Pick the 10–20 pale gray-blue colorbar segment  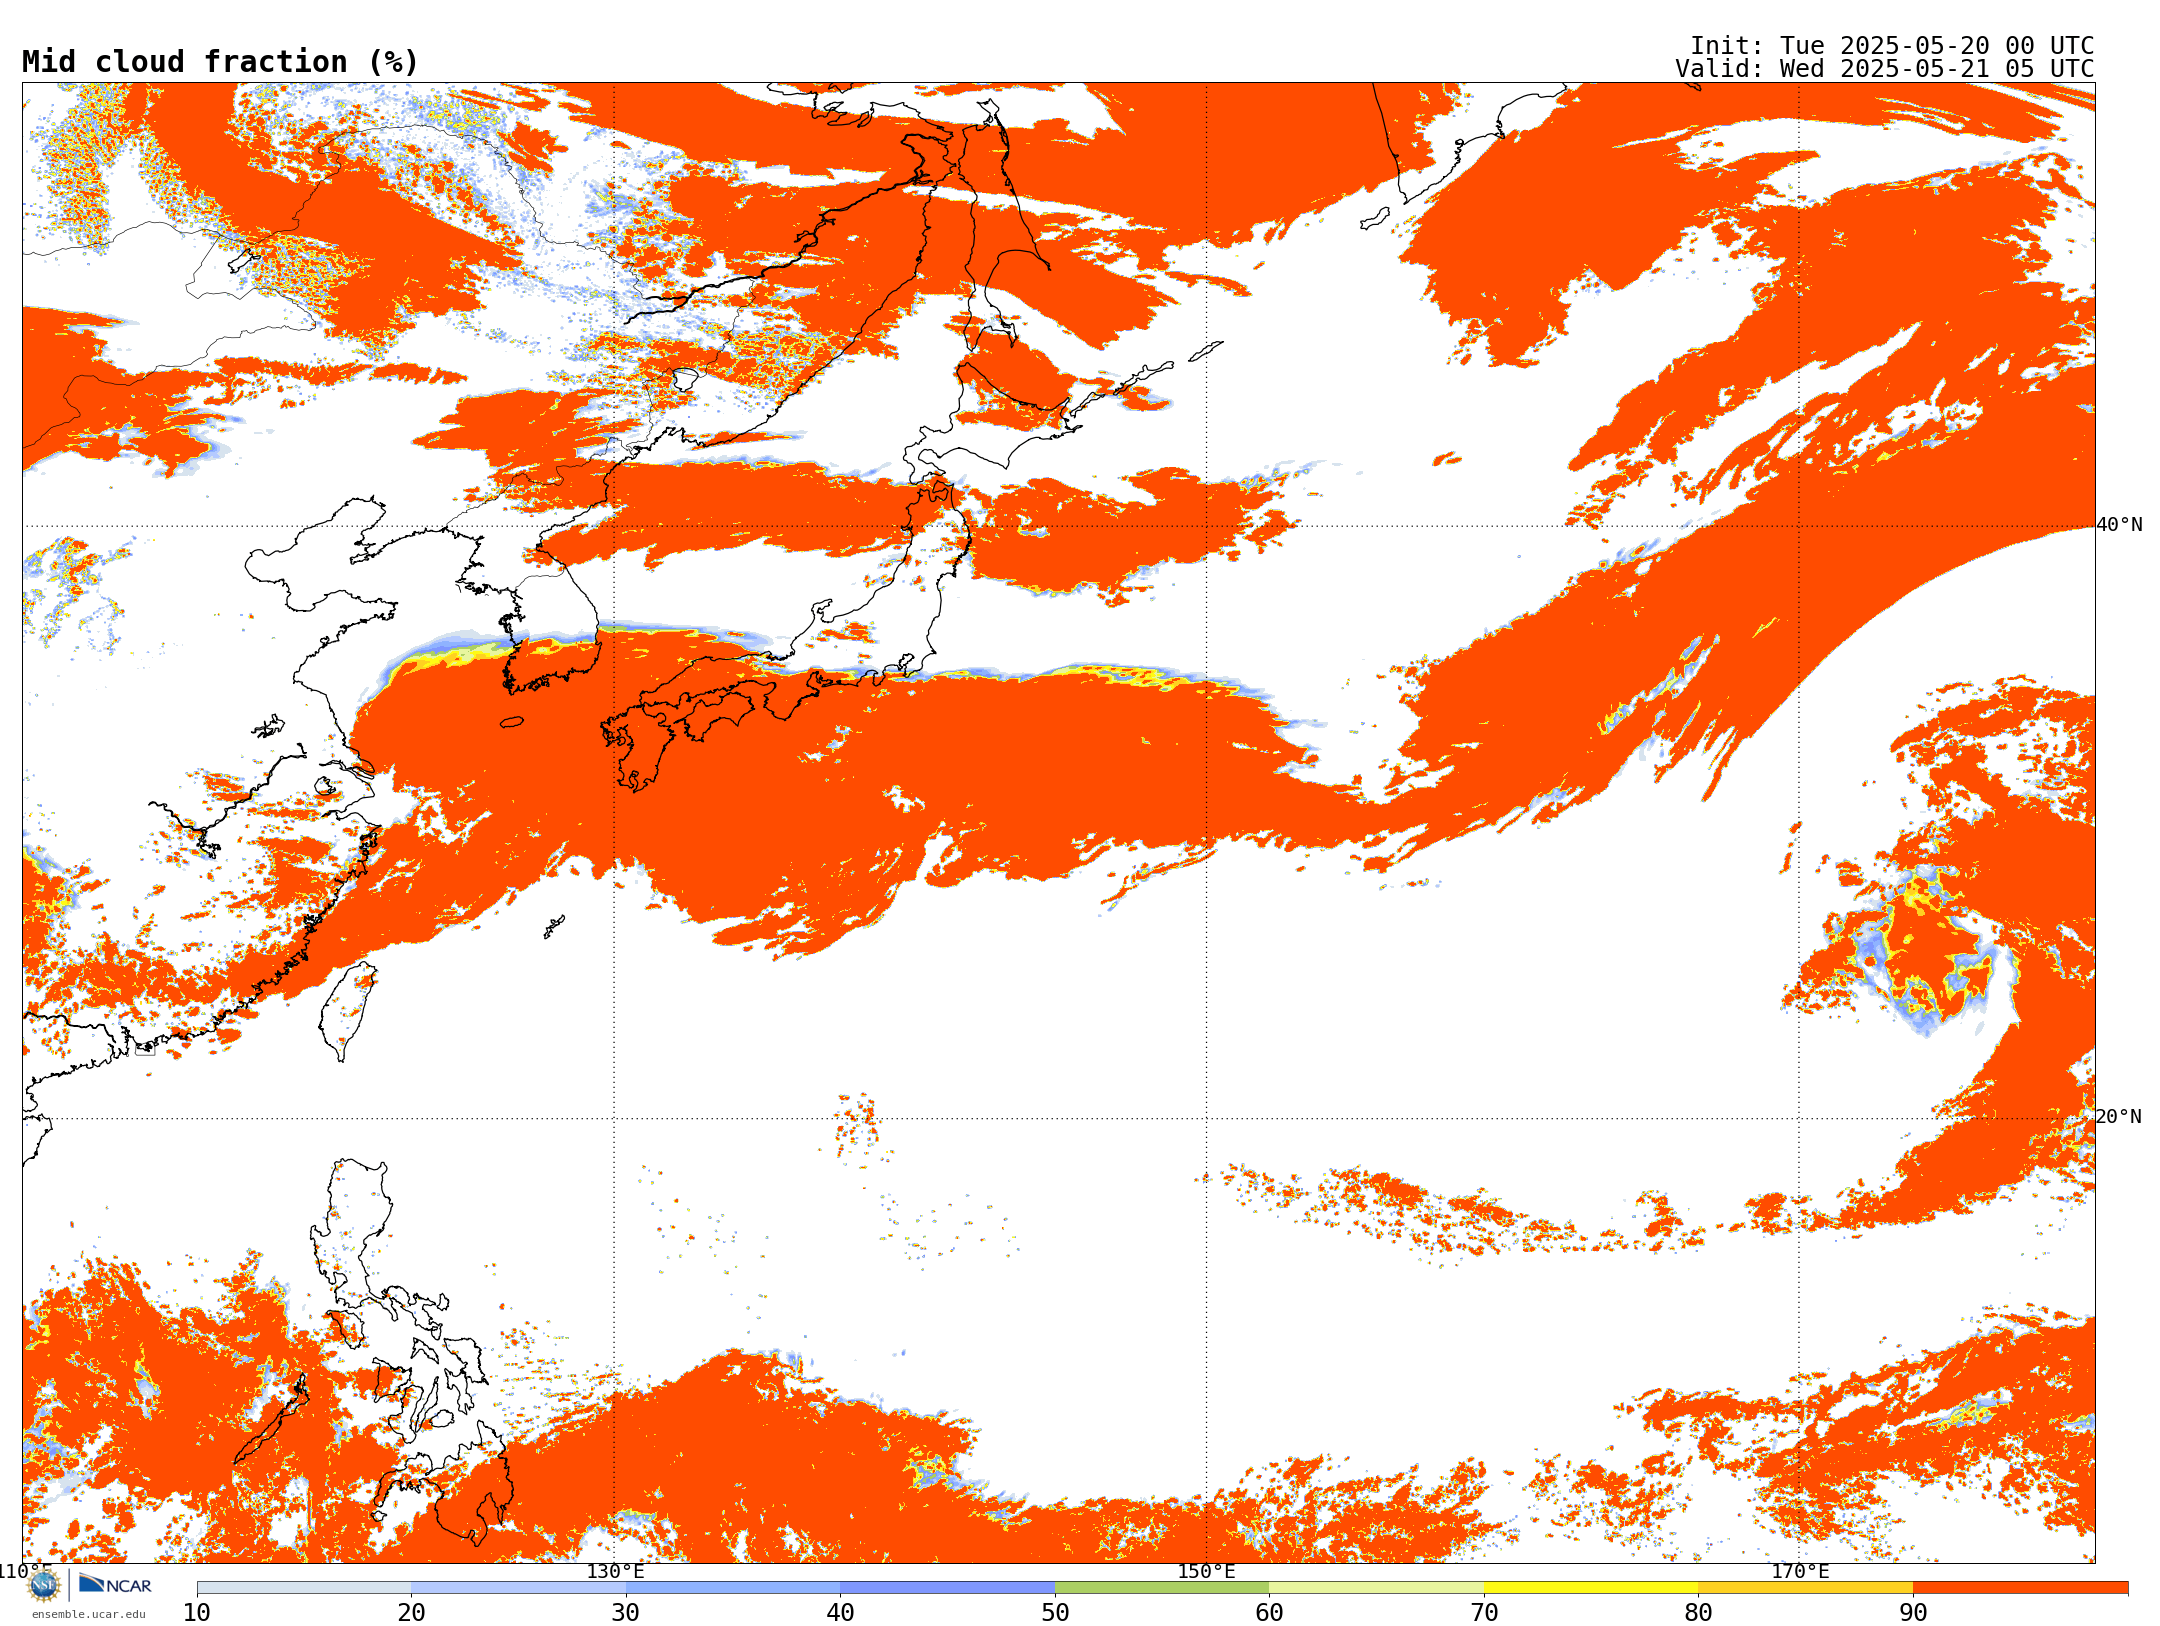point(304,1588)
